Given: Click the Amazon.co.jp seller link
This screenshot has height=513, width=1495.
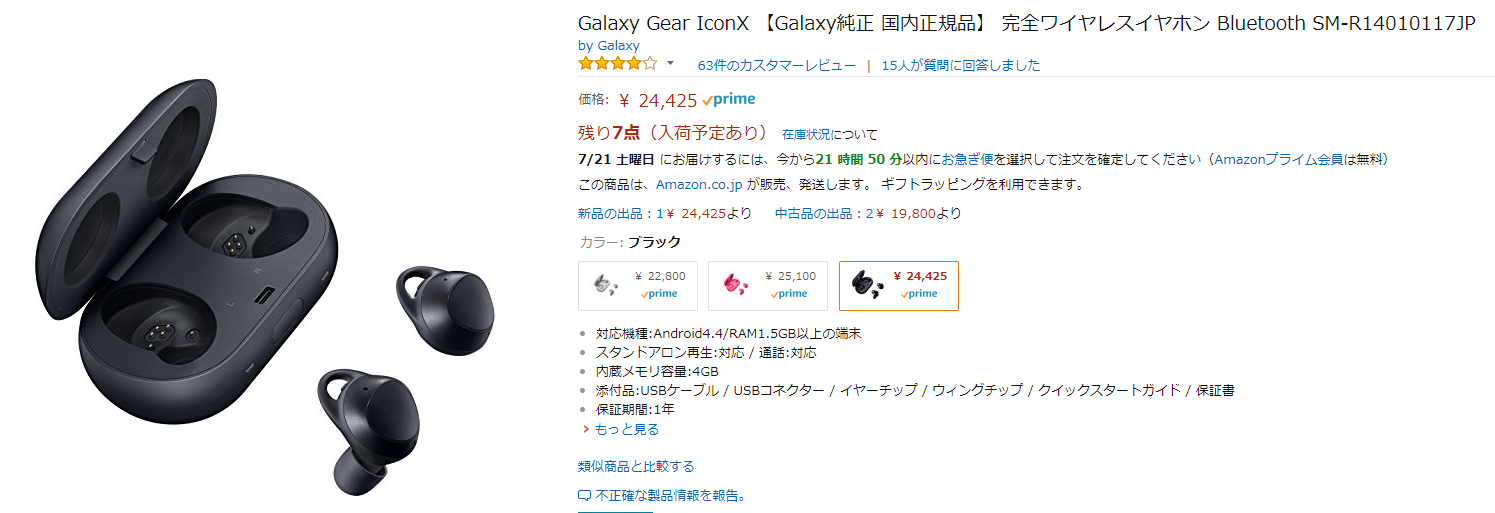Looking at the screenshot, I should (x=697, y=185).
